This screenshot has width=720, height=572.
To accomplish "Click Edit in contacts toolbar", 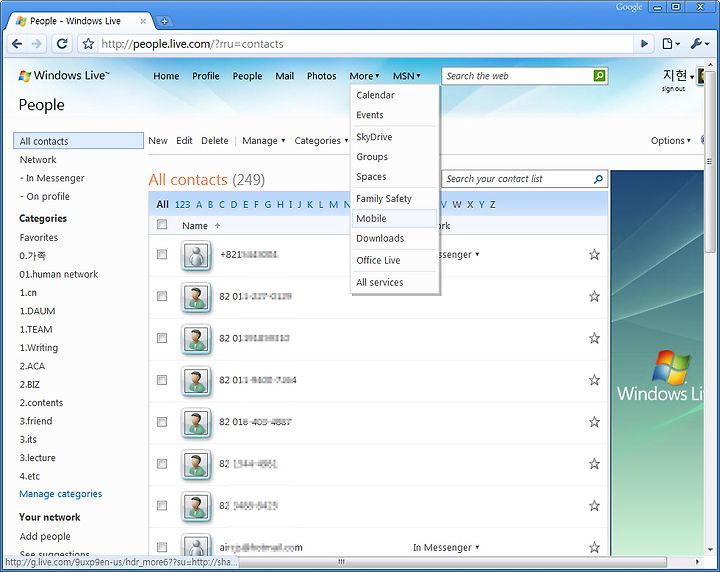I will (x=184, y=140).
